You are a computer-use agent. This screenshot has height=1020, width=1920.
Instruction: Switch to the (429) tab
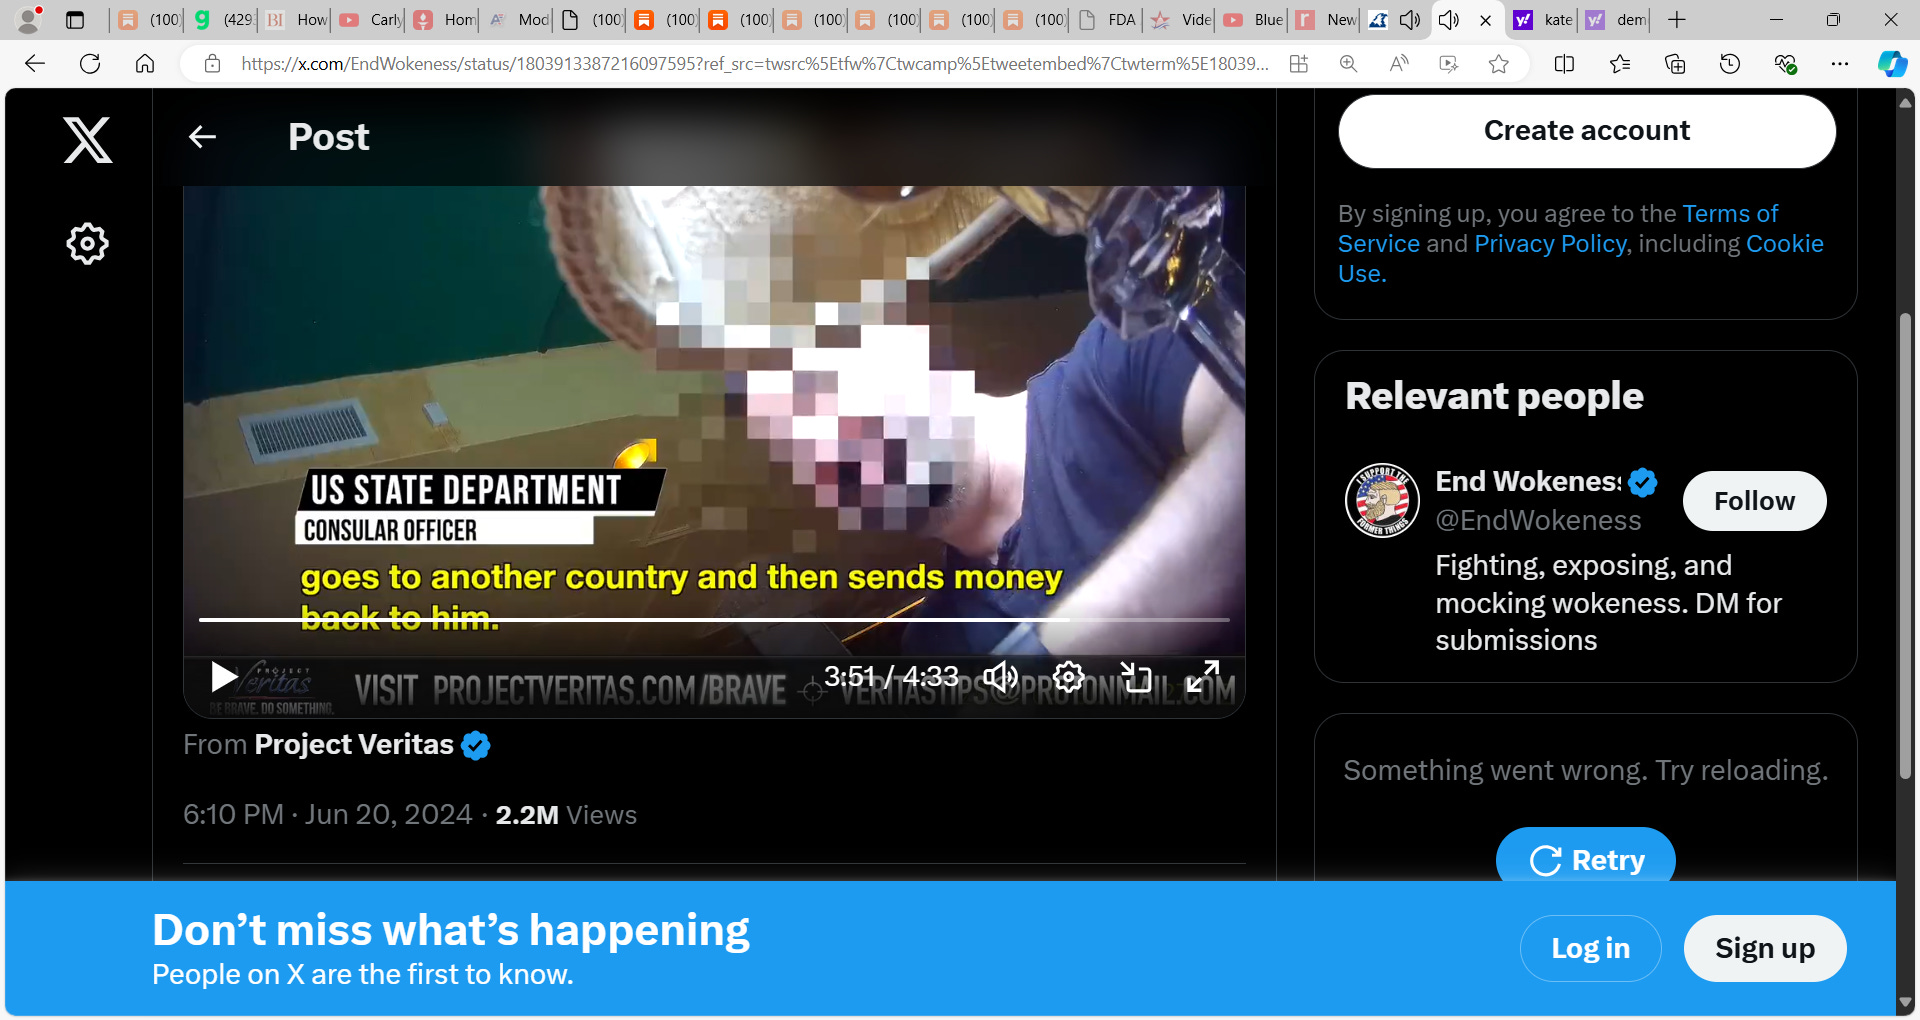[x=223, y=19]
